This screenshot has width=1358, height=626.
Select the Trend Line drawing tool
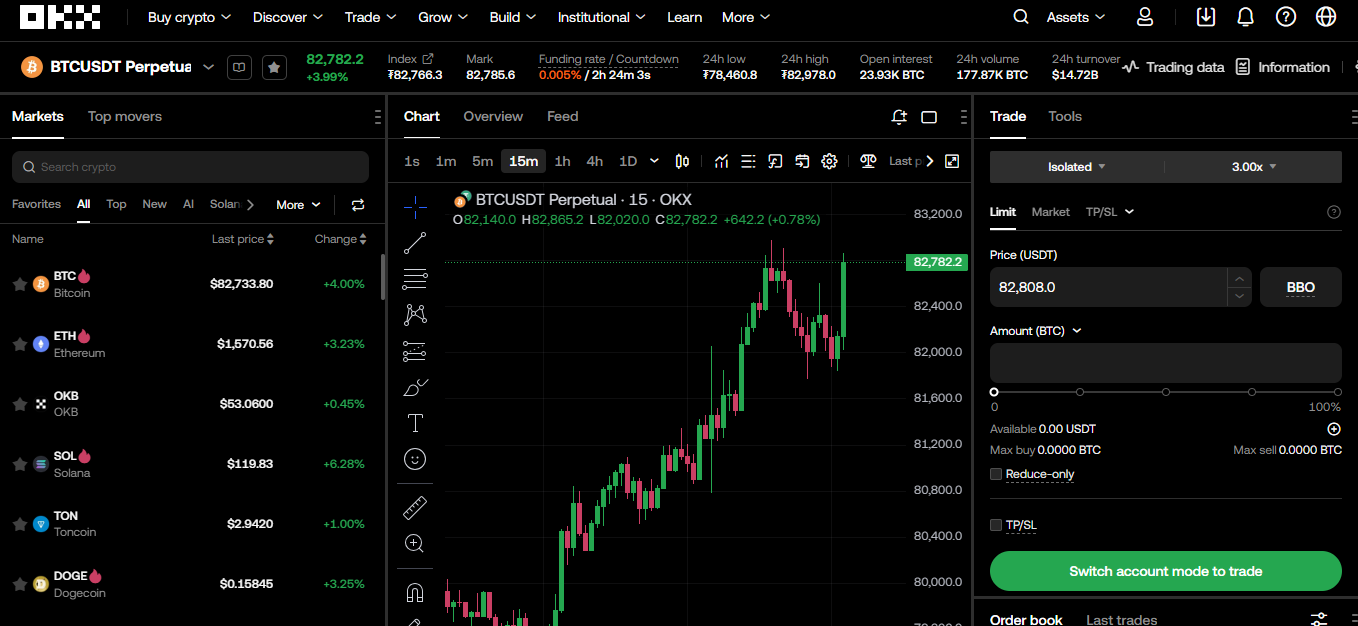click(415, 243)
